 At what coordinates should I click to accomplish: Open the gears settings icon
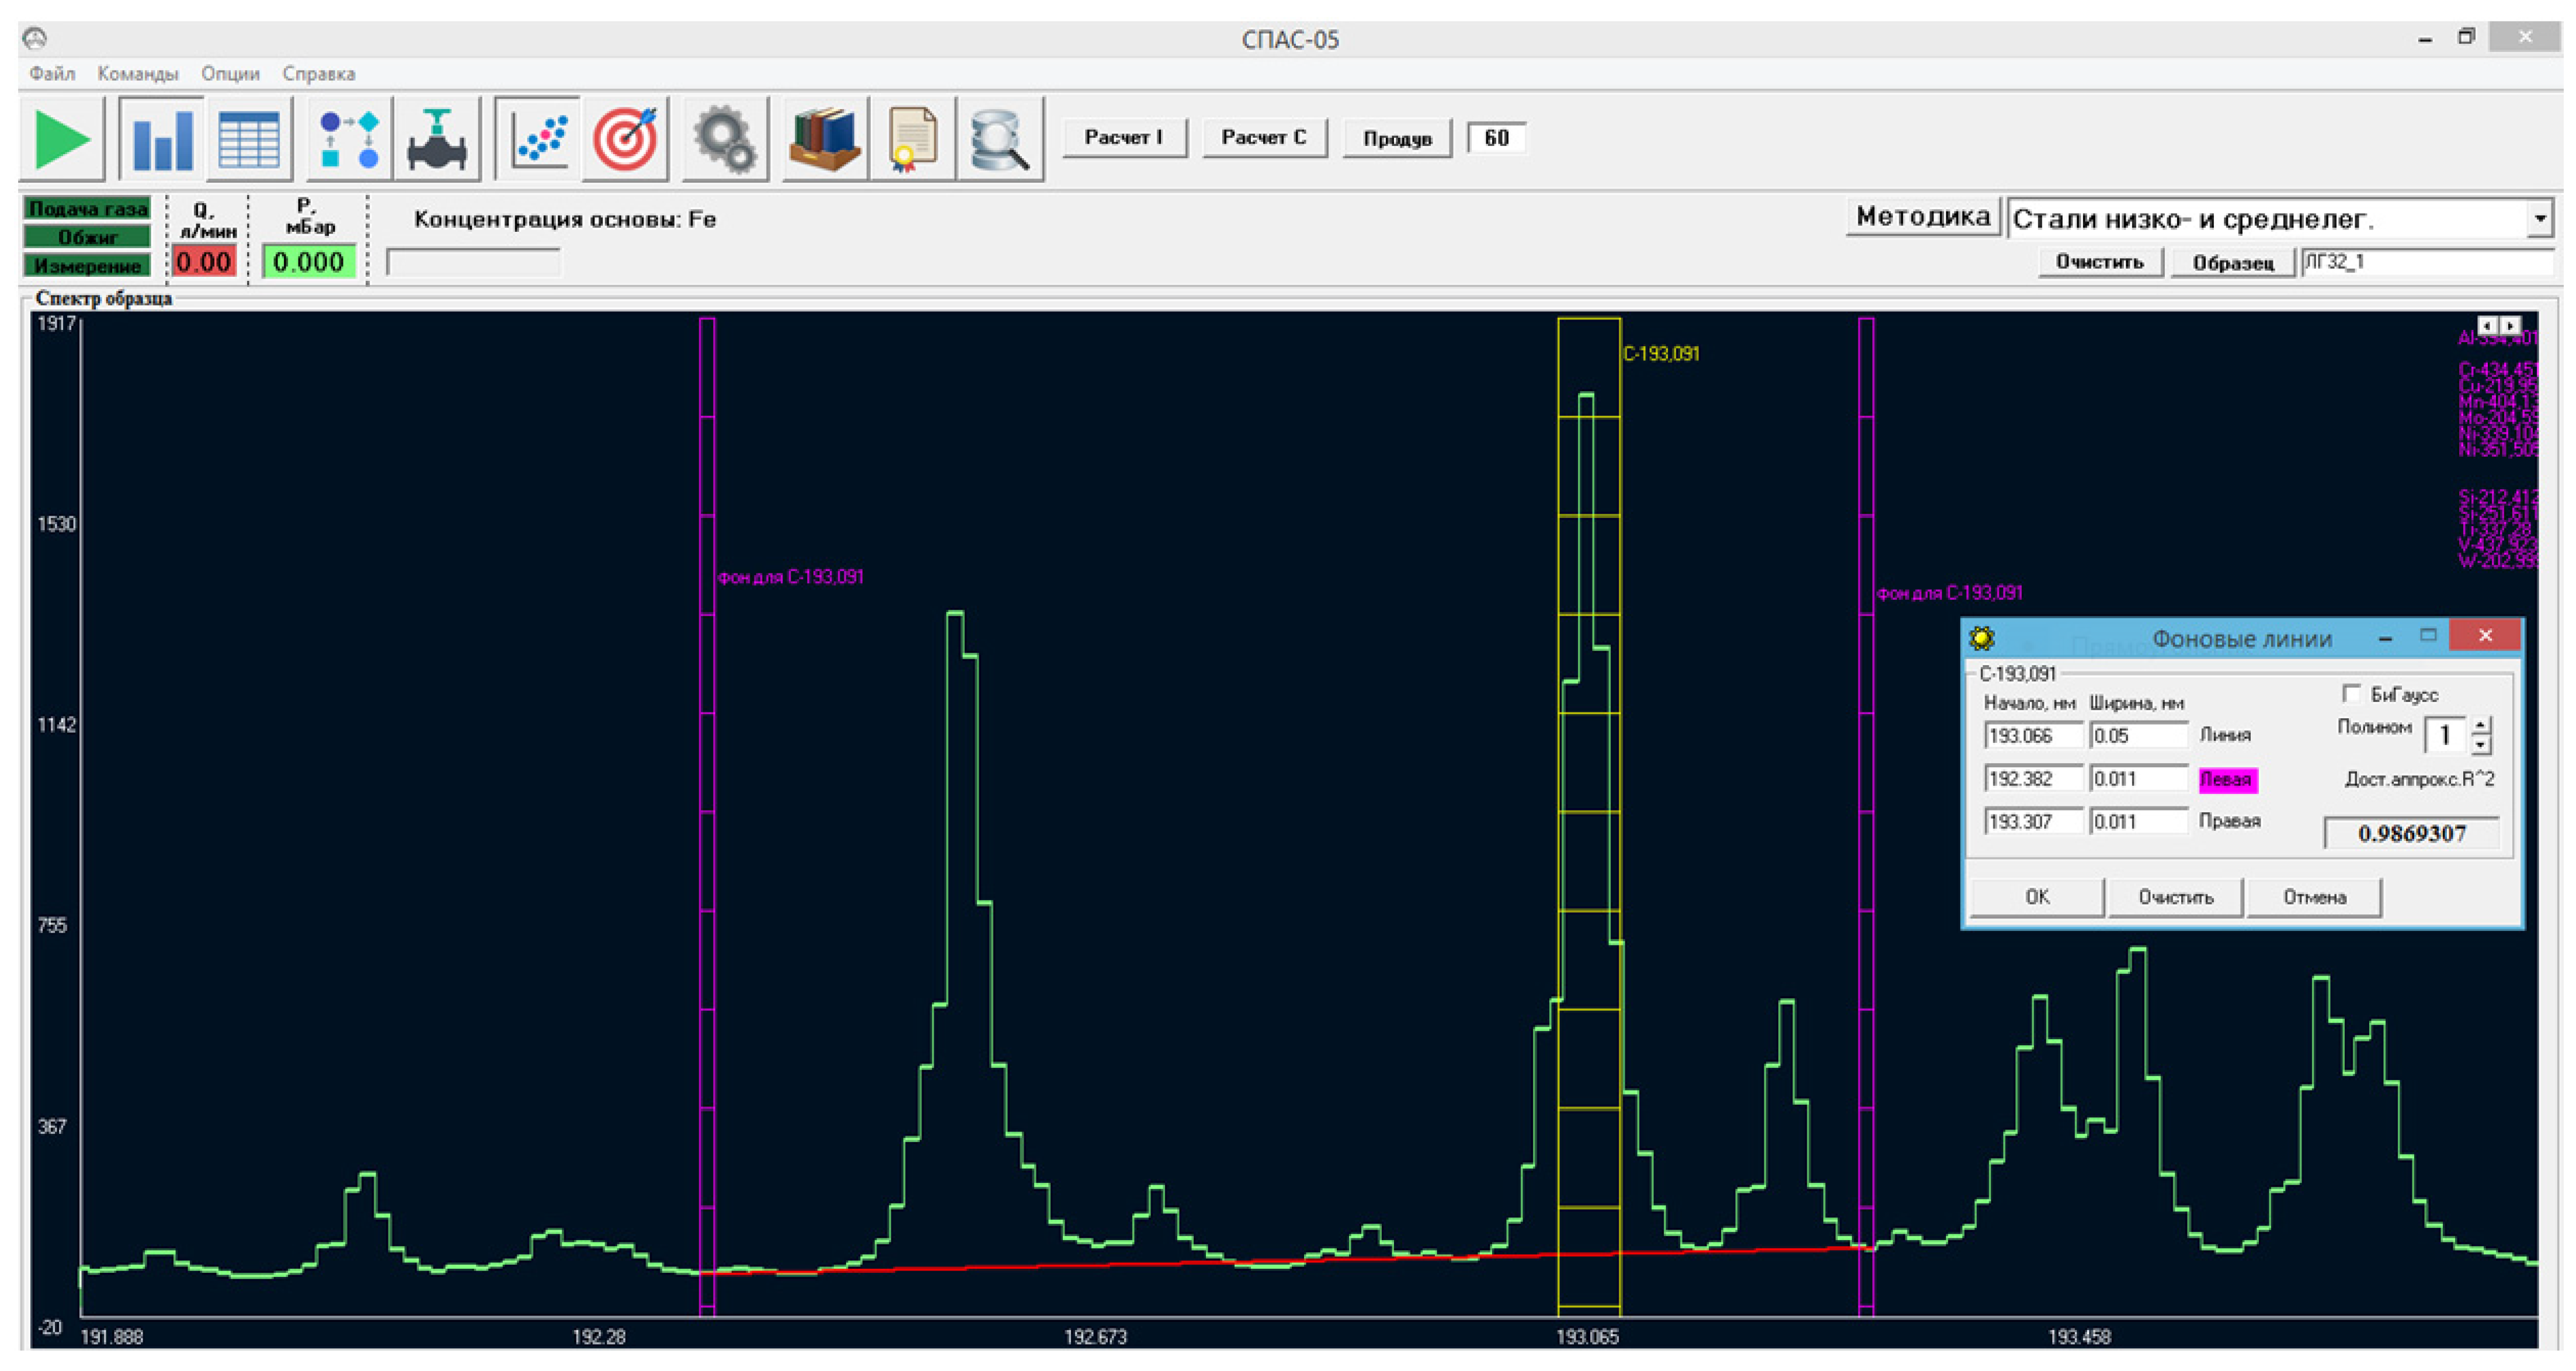(x=725, y=139)
